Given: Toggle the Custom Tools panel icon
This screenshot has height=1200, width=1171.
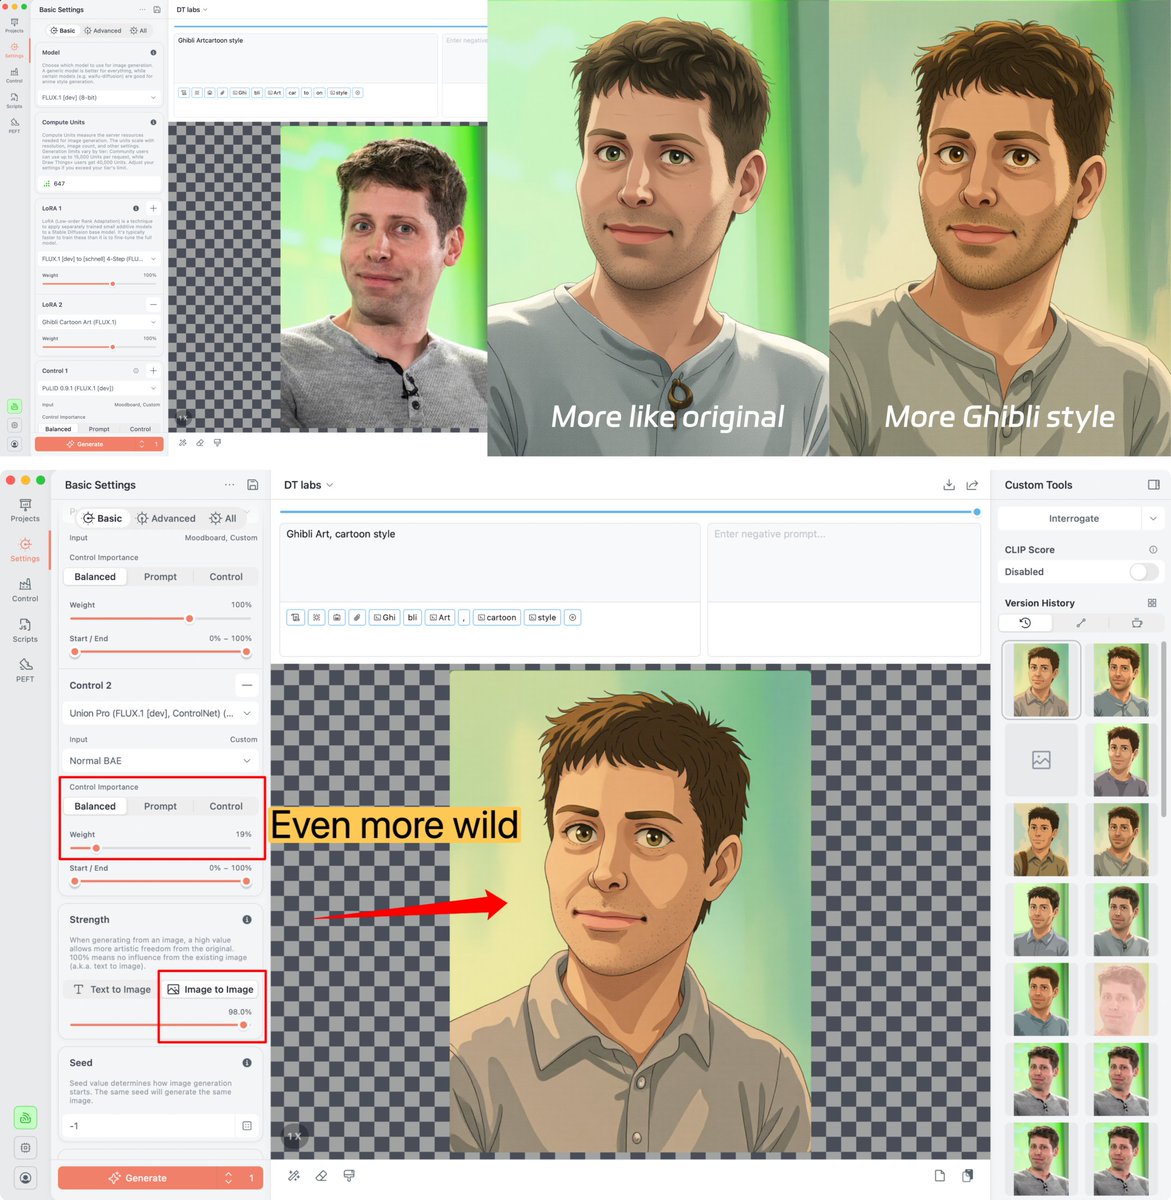Looking at the screenshot, I should point(1153,485).
